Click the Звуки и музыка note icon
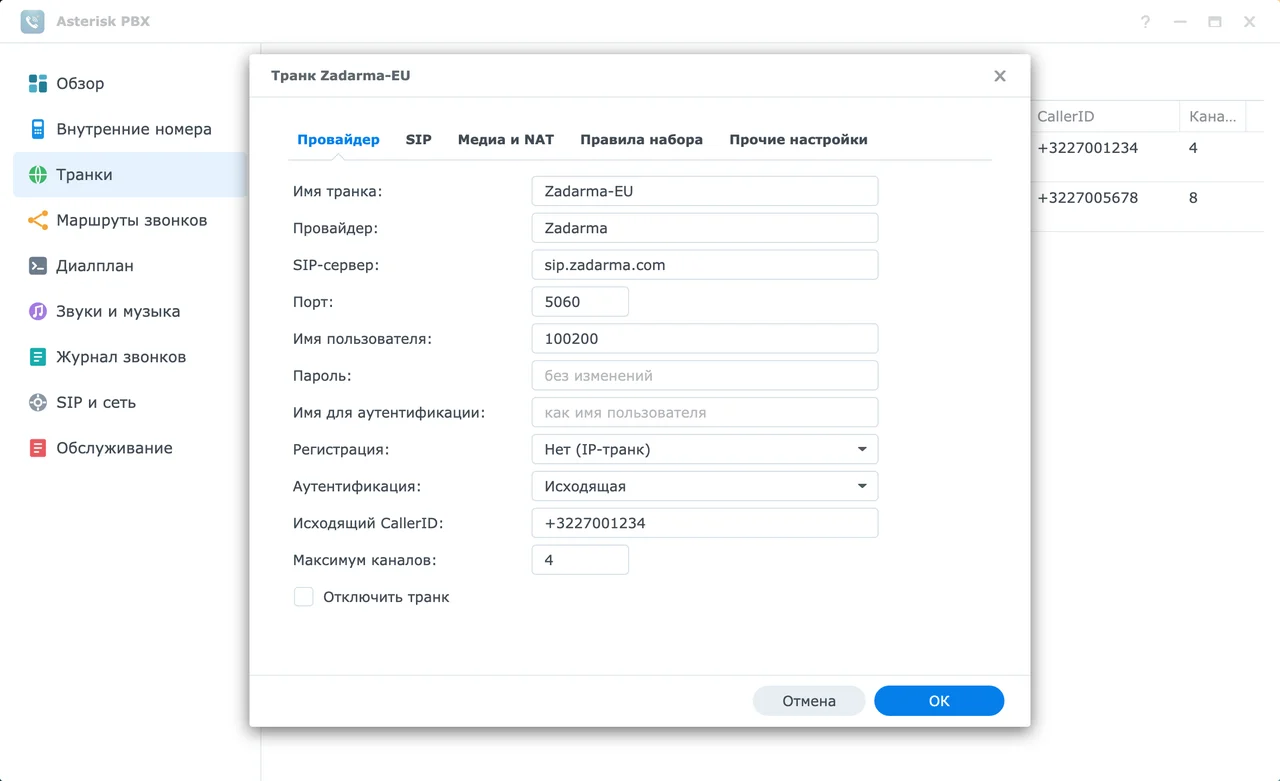Screen dimensions: 1280x781 (38, 311)
